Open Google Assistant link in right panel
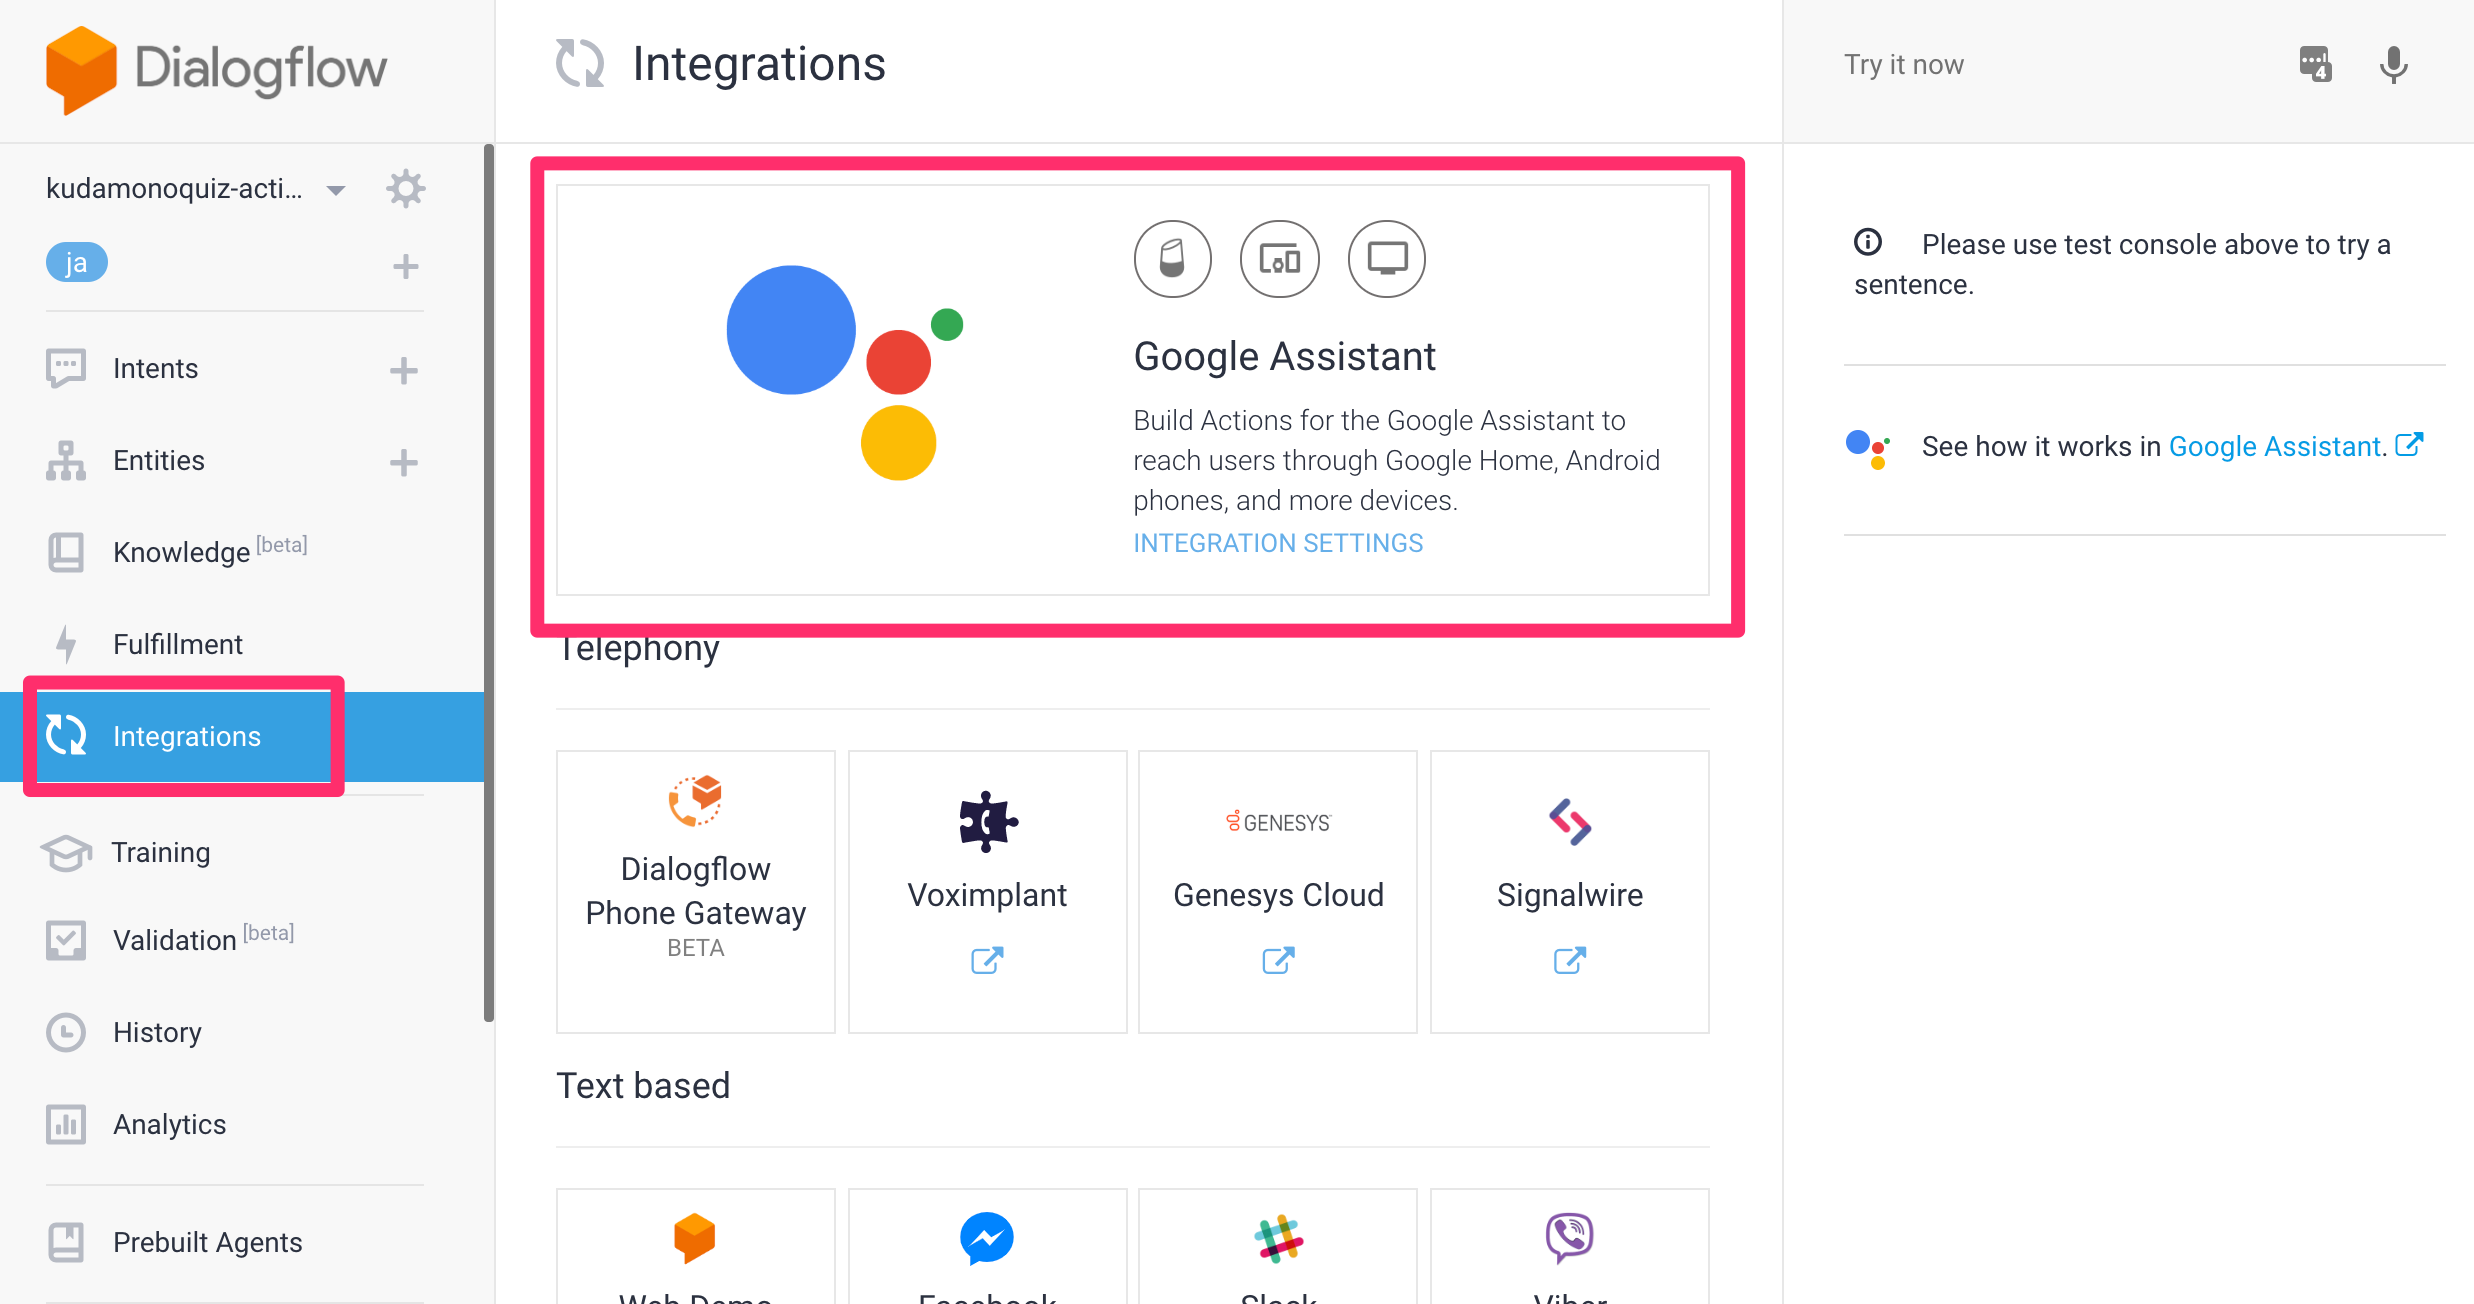This screenshot has width=2474, height=1304. coord(2275,446)
